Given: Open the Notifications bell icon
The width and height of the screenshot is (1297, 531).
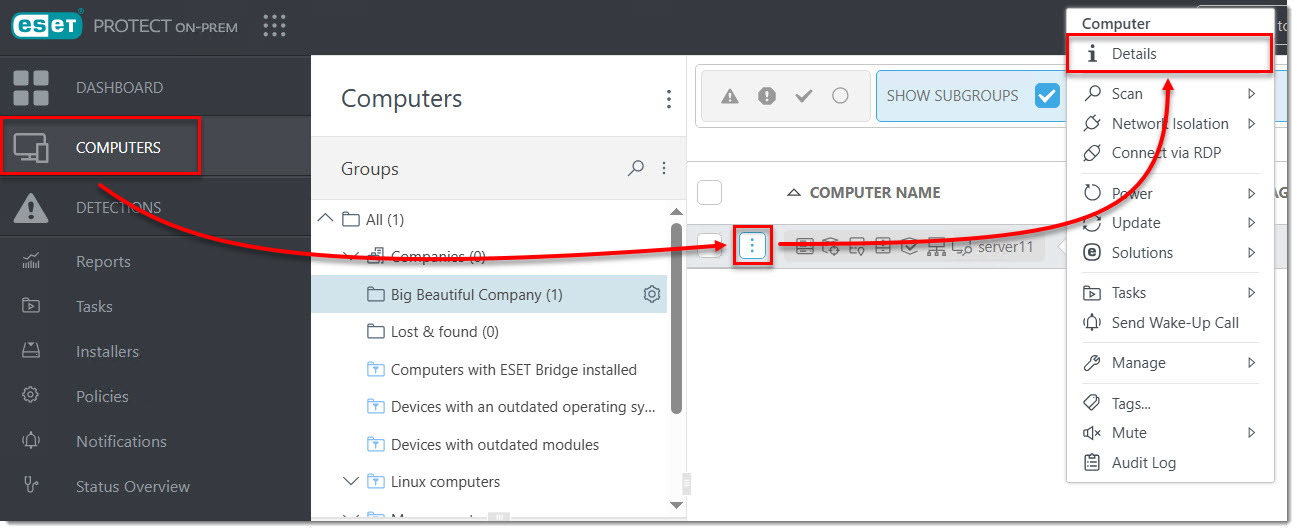Looking at the screenshot, I should click(x=31, y=442).
